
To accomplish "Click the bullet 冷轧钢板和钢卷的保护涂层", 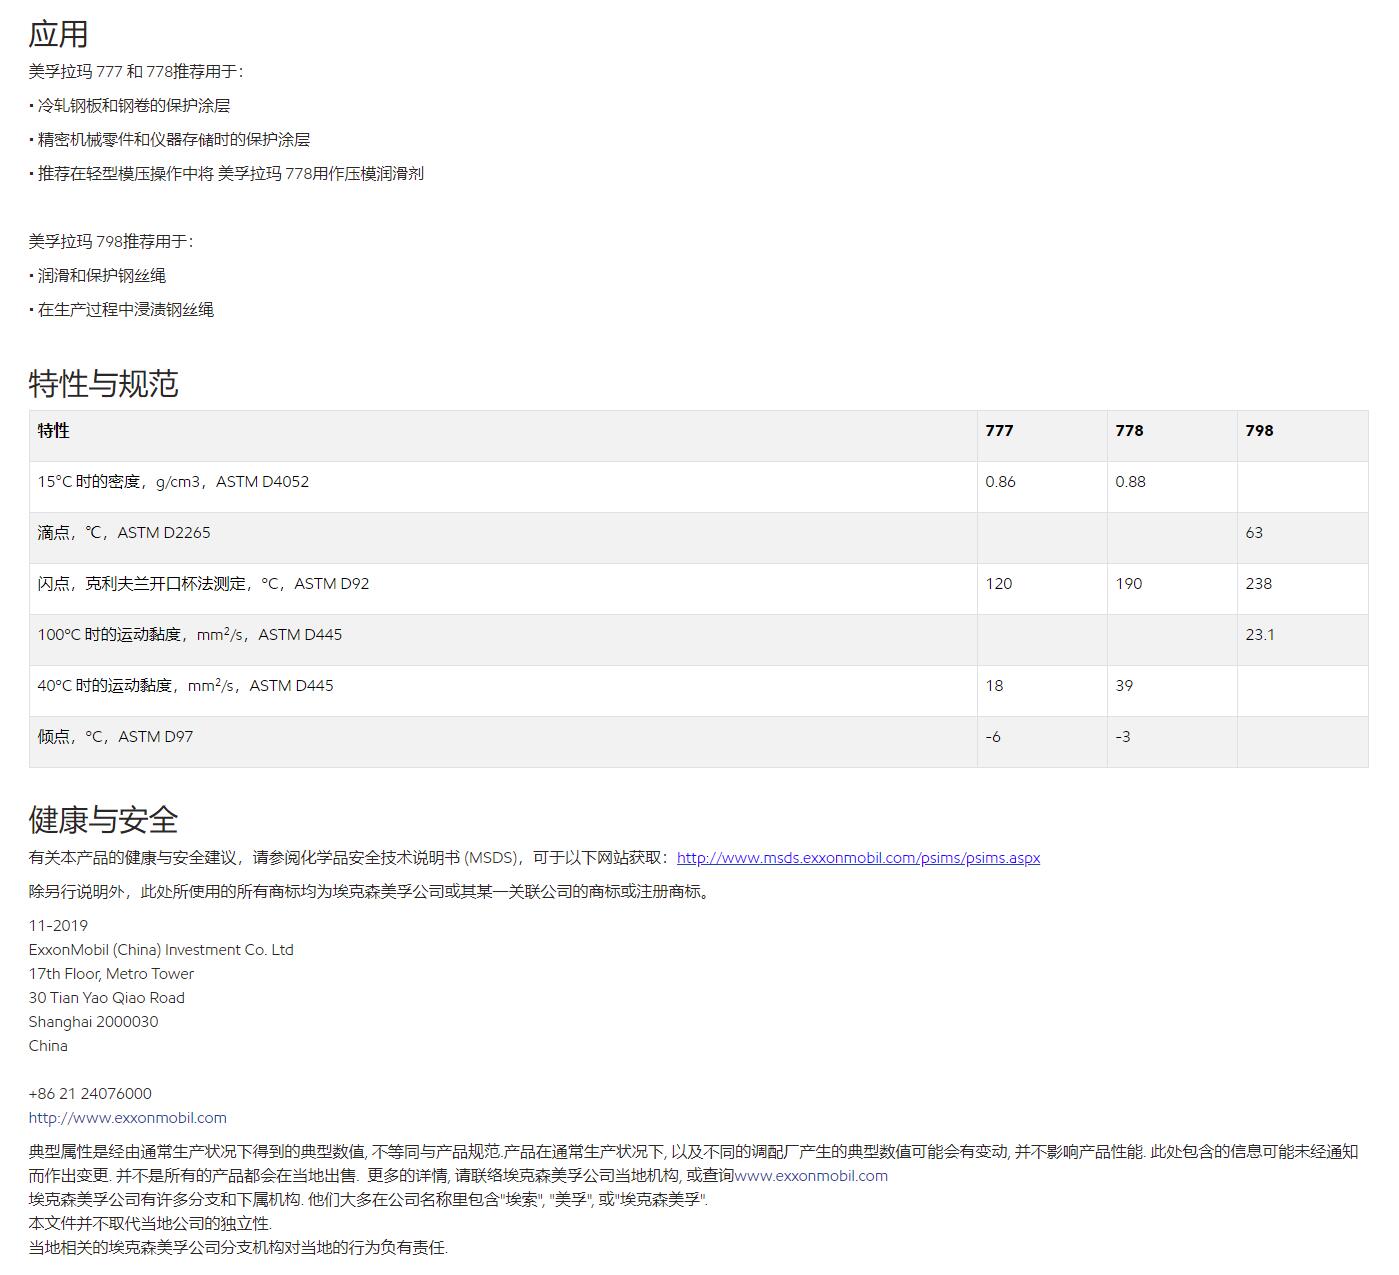I will 130,106.
